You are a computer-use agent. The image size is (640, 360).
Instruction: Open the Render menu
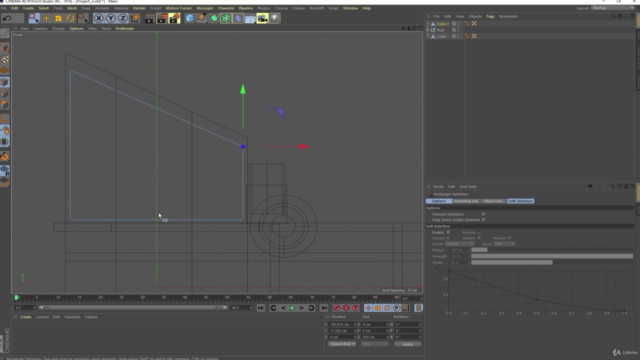[x=139, y=8]
